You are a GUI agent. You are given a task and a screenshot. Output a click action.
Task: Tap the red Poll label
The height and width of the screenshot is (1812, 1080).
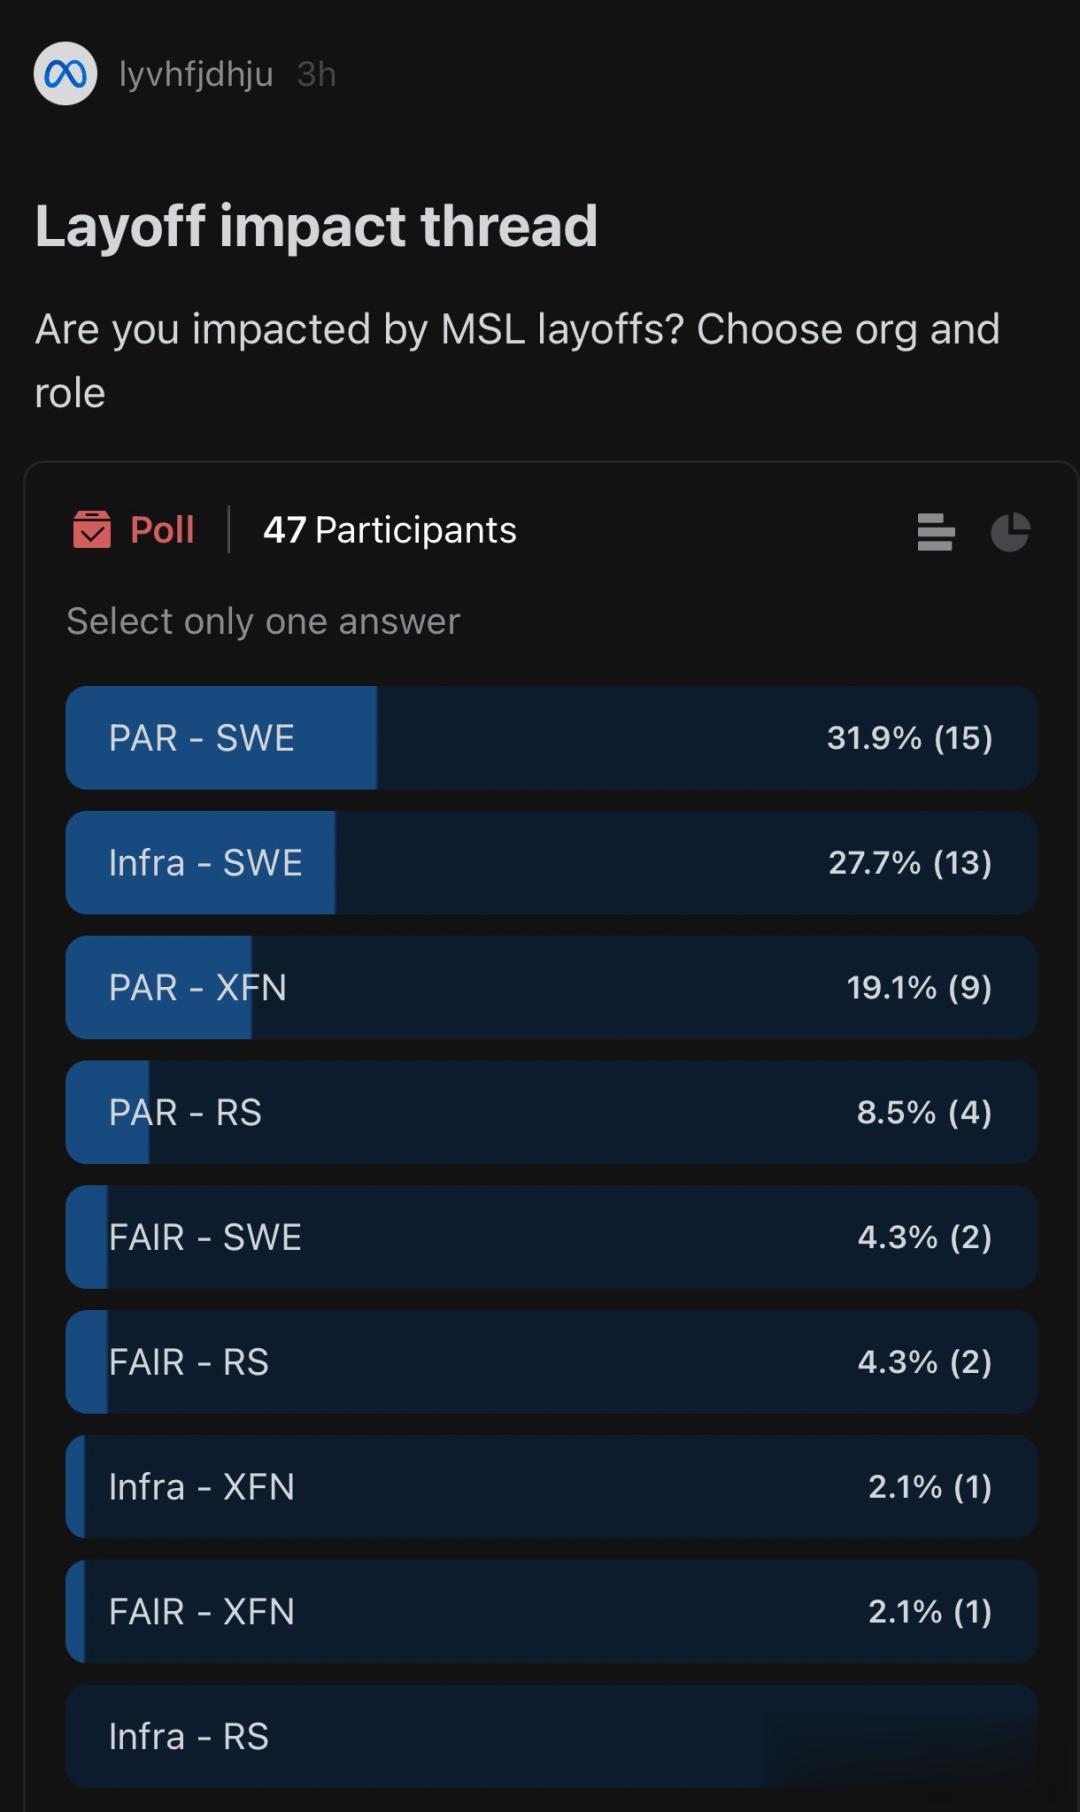click(162, 530)
